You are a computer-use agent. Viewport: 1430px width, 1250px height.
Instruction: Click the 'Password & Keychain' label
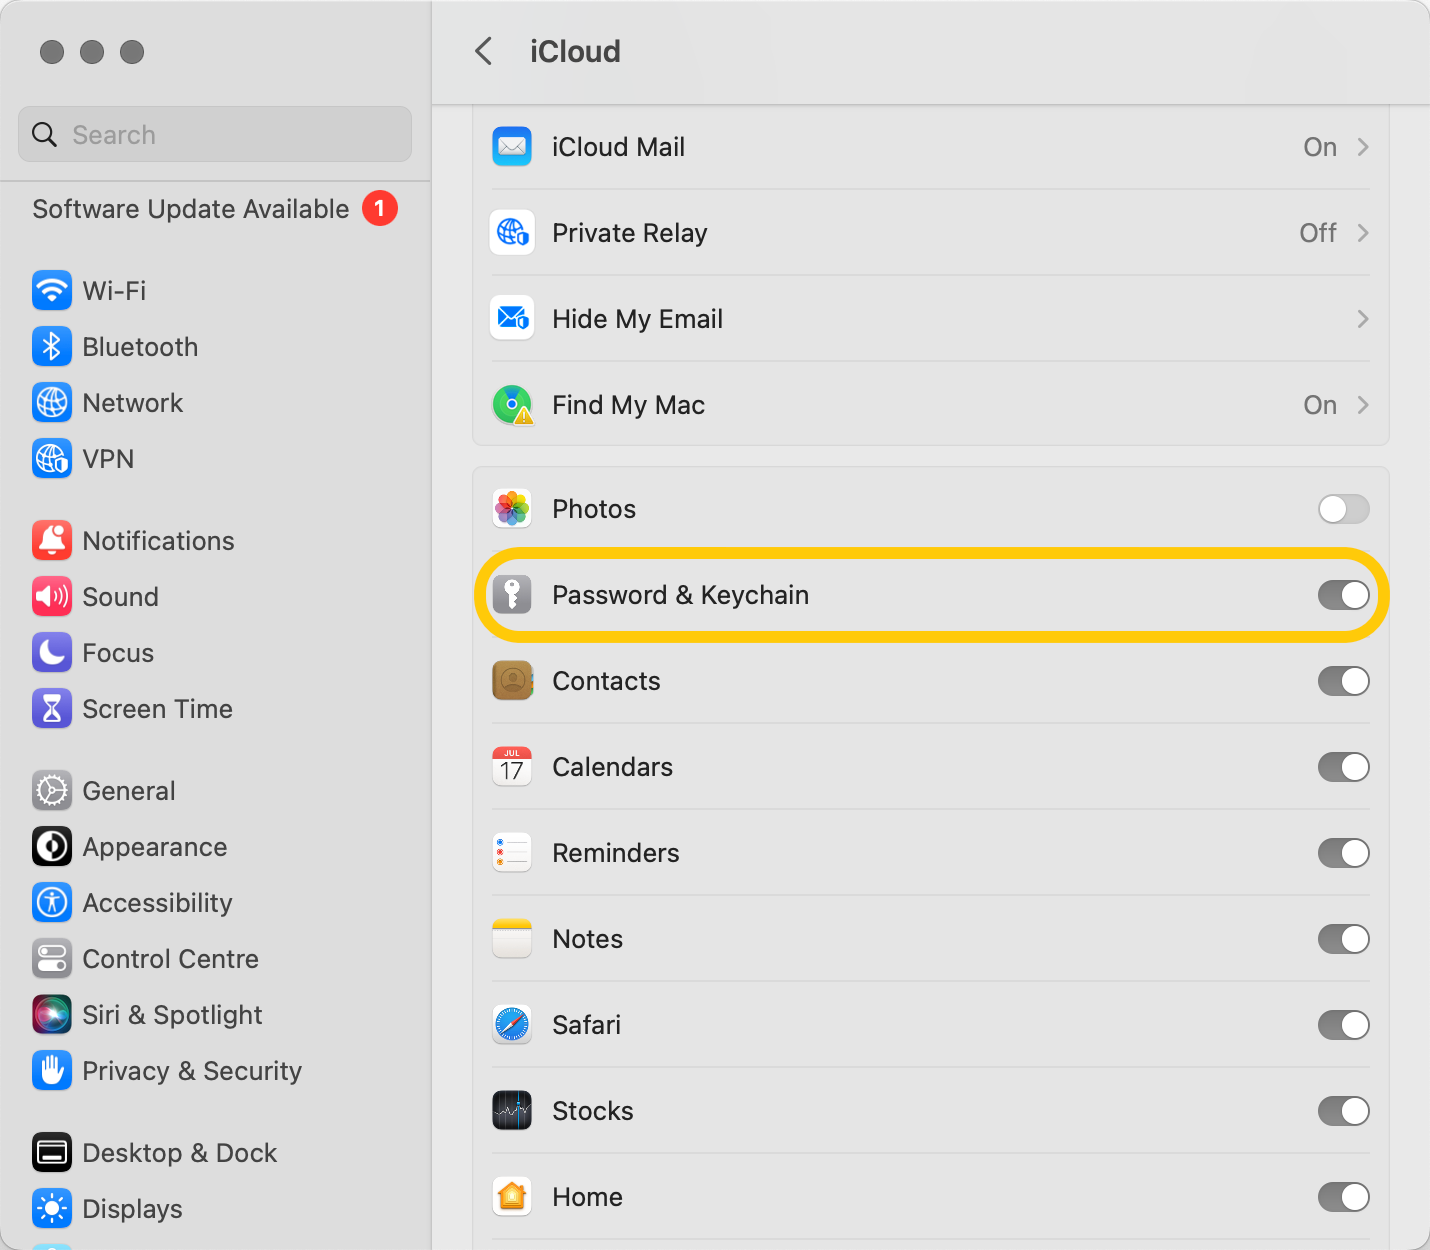[x=681, y=595]
